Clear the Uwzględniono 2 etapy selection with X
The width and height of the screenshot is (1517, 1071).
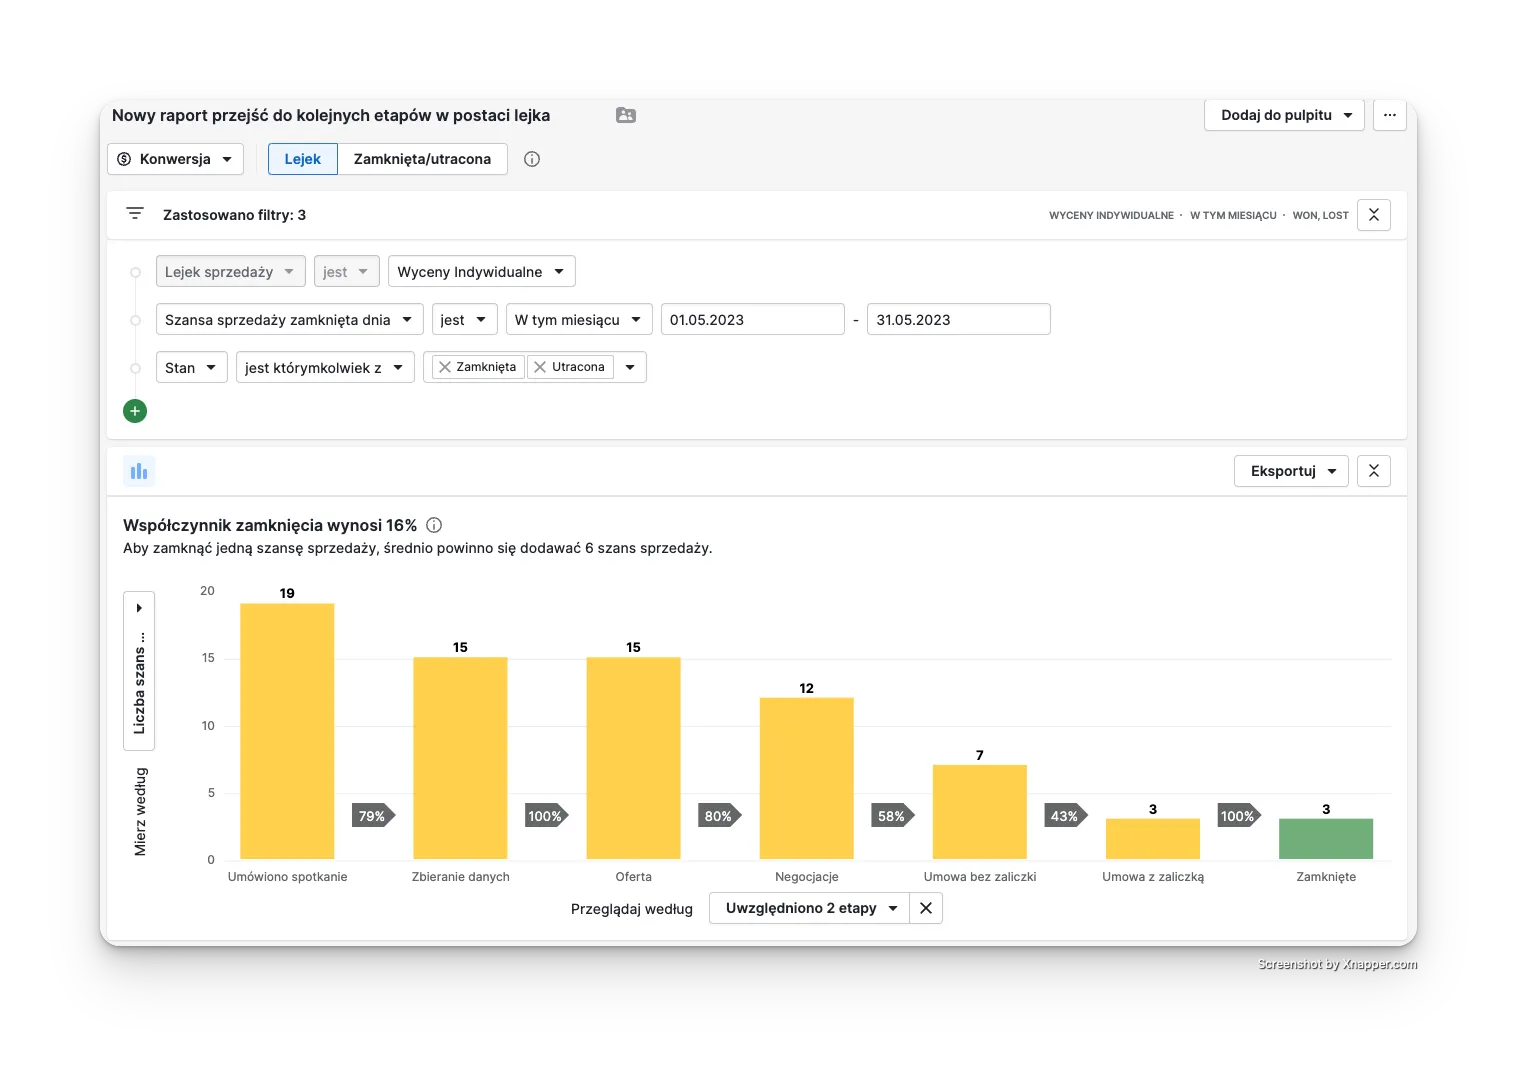pos(926,908)
